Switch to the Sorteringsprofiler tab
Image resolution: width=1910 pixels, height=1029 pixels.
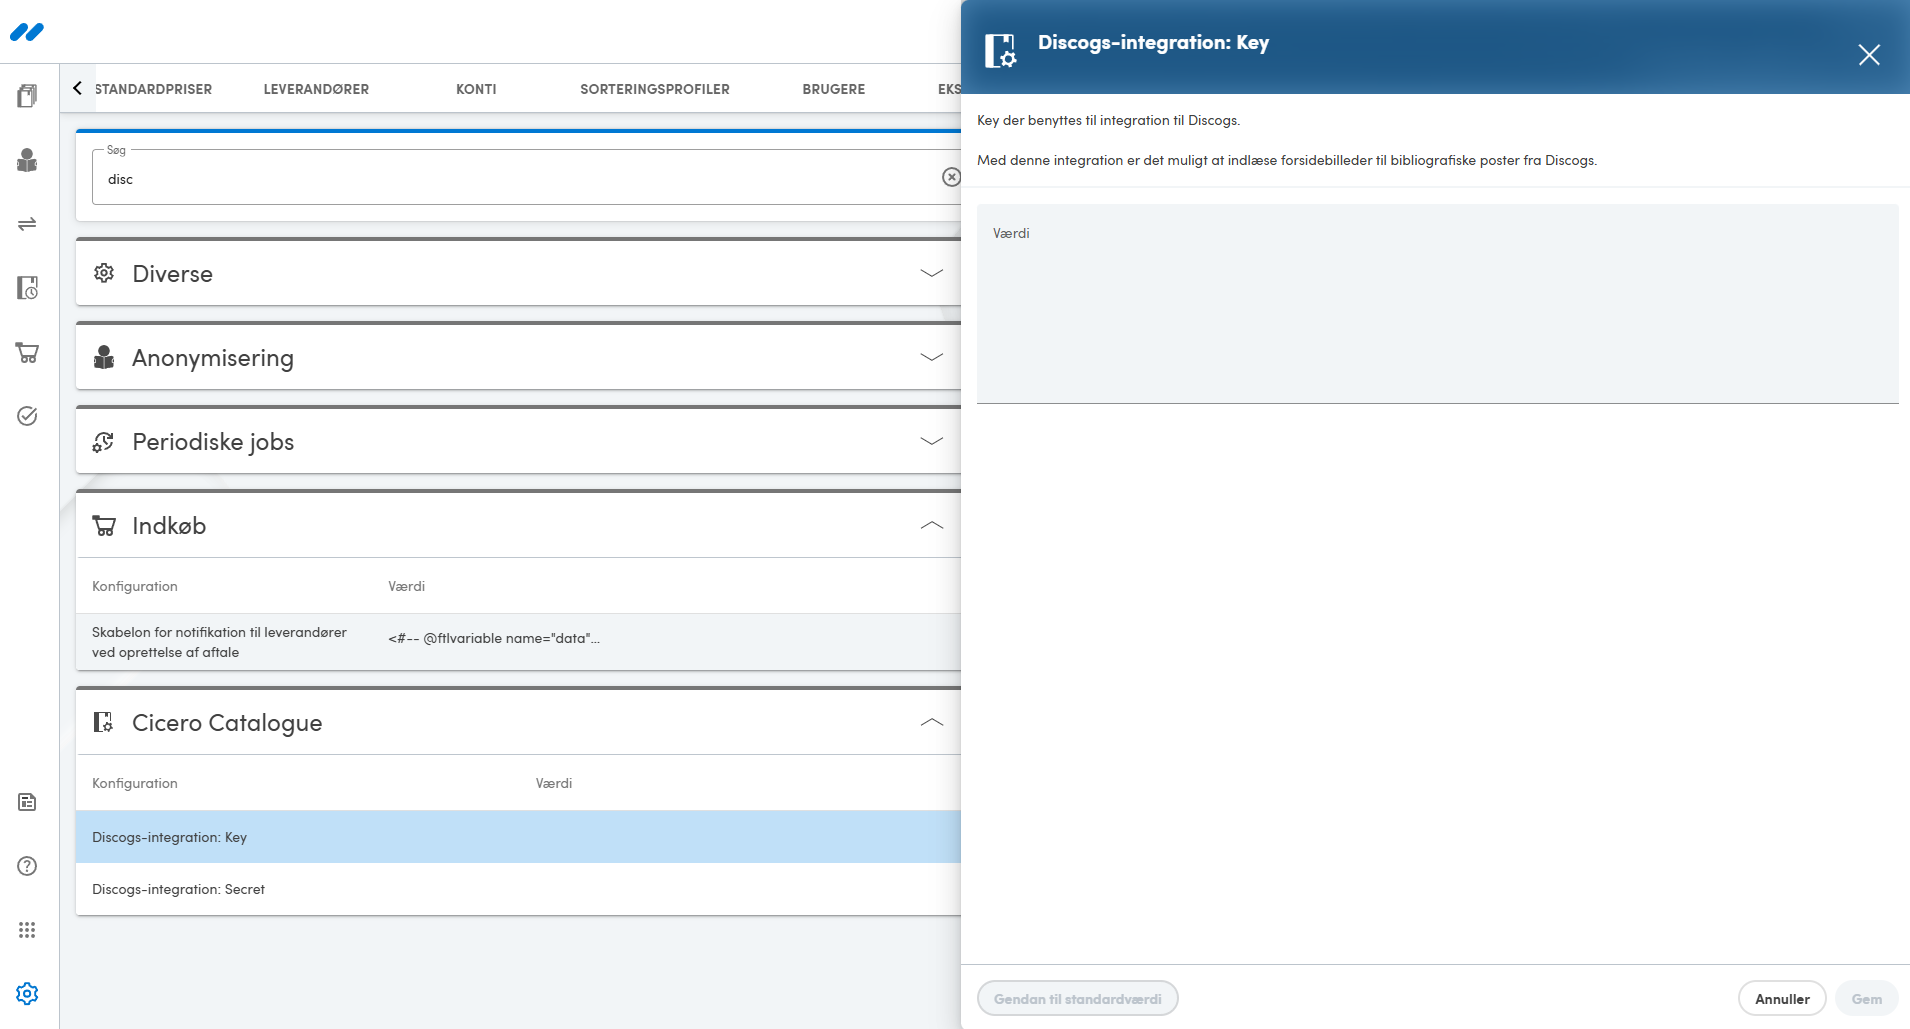[655, 89]
